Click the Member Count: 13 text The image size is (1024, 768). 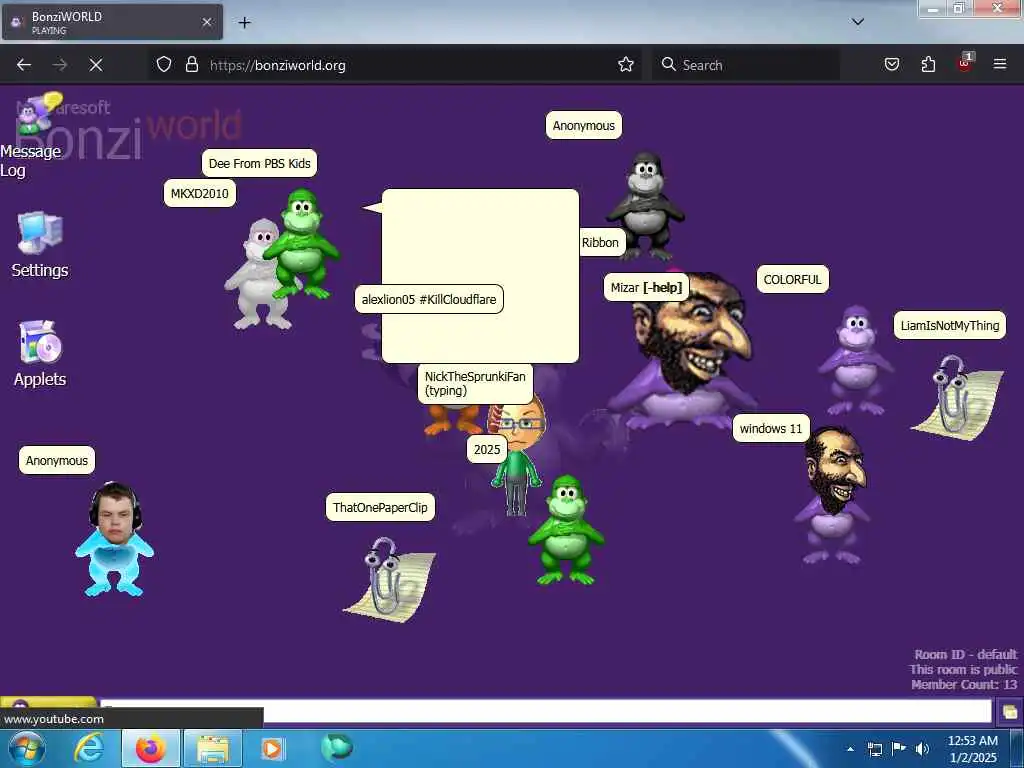point(964,684)
